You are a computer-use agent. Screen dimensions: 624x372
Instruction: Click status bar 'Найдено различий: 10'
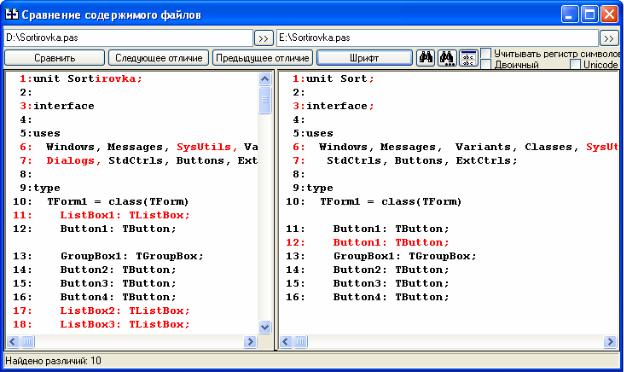coord(53,361)
